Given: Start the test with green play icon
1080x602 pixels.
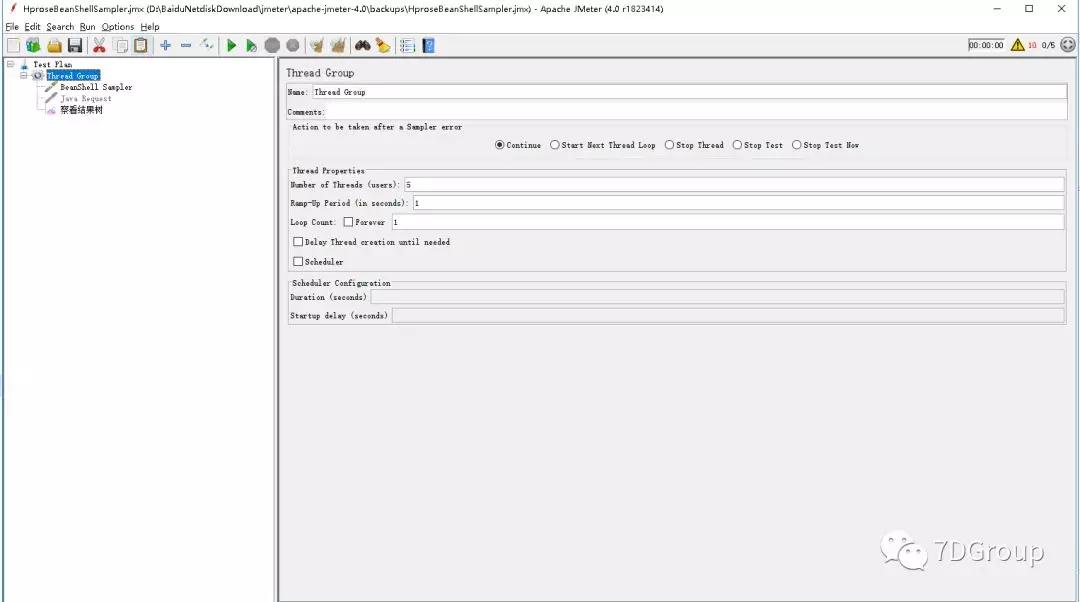Looking at the screenshot, I should coord(231,45).
